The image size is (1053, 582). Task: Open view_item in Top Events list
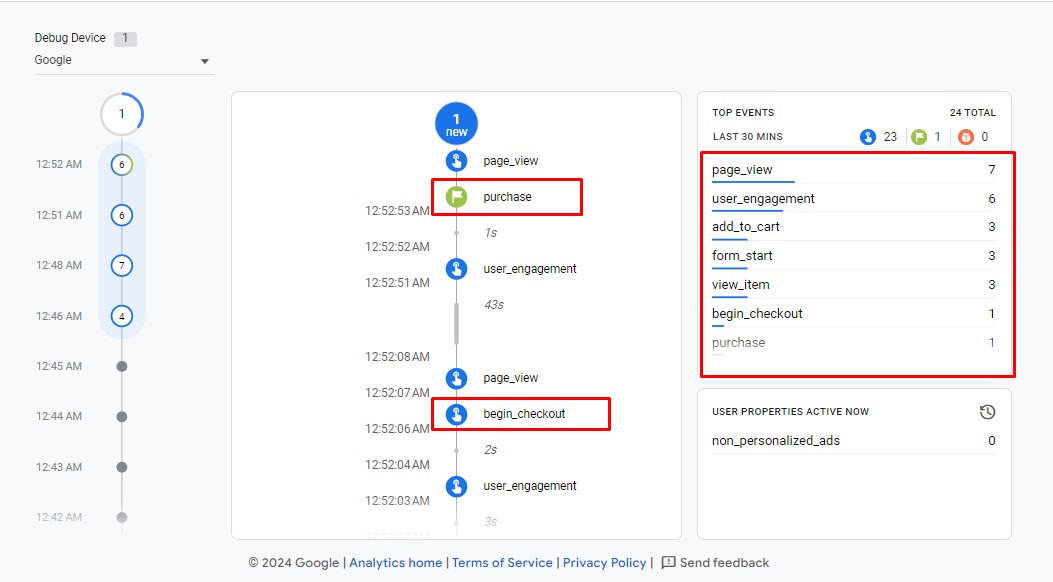point(741,285)
